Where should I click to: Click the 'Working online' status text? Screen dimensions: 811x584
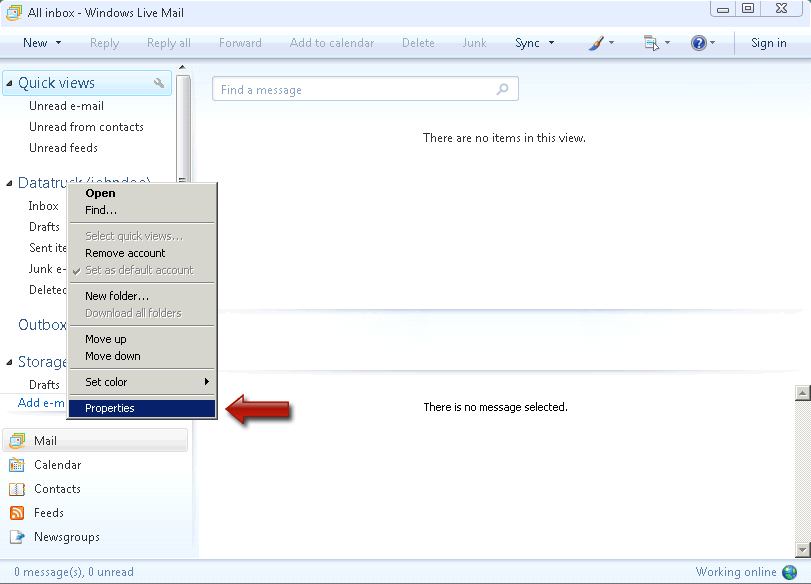(735, 572)
